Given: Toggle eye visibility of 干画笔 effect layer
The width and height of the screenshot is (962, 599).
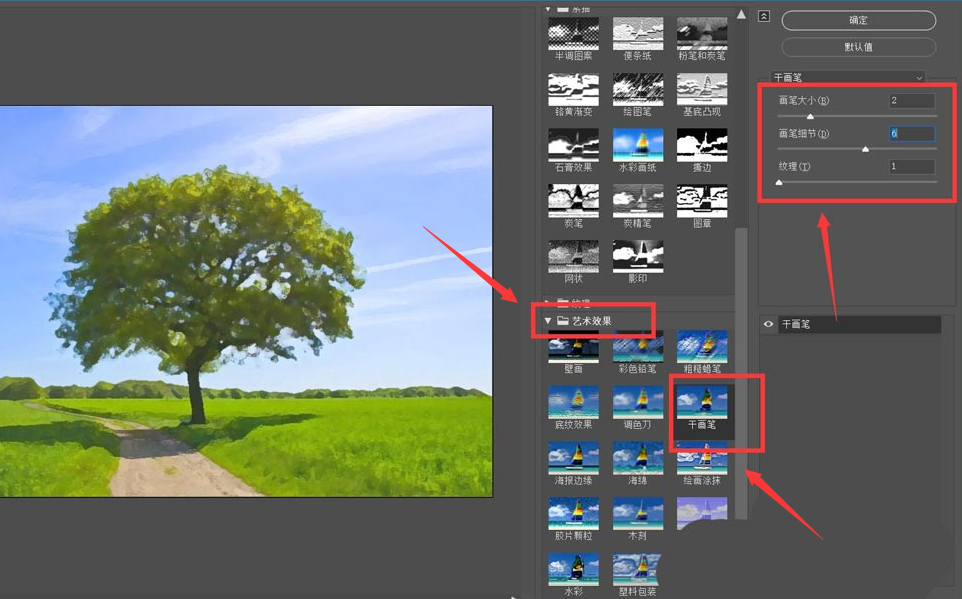Looking at the screenshot, I should (768, 325).
